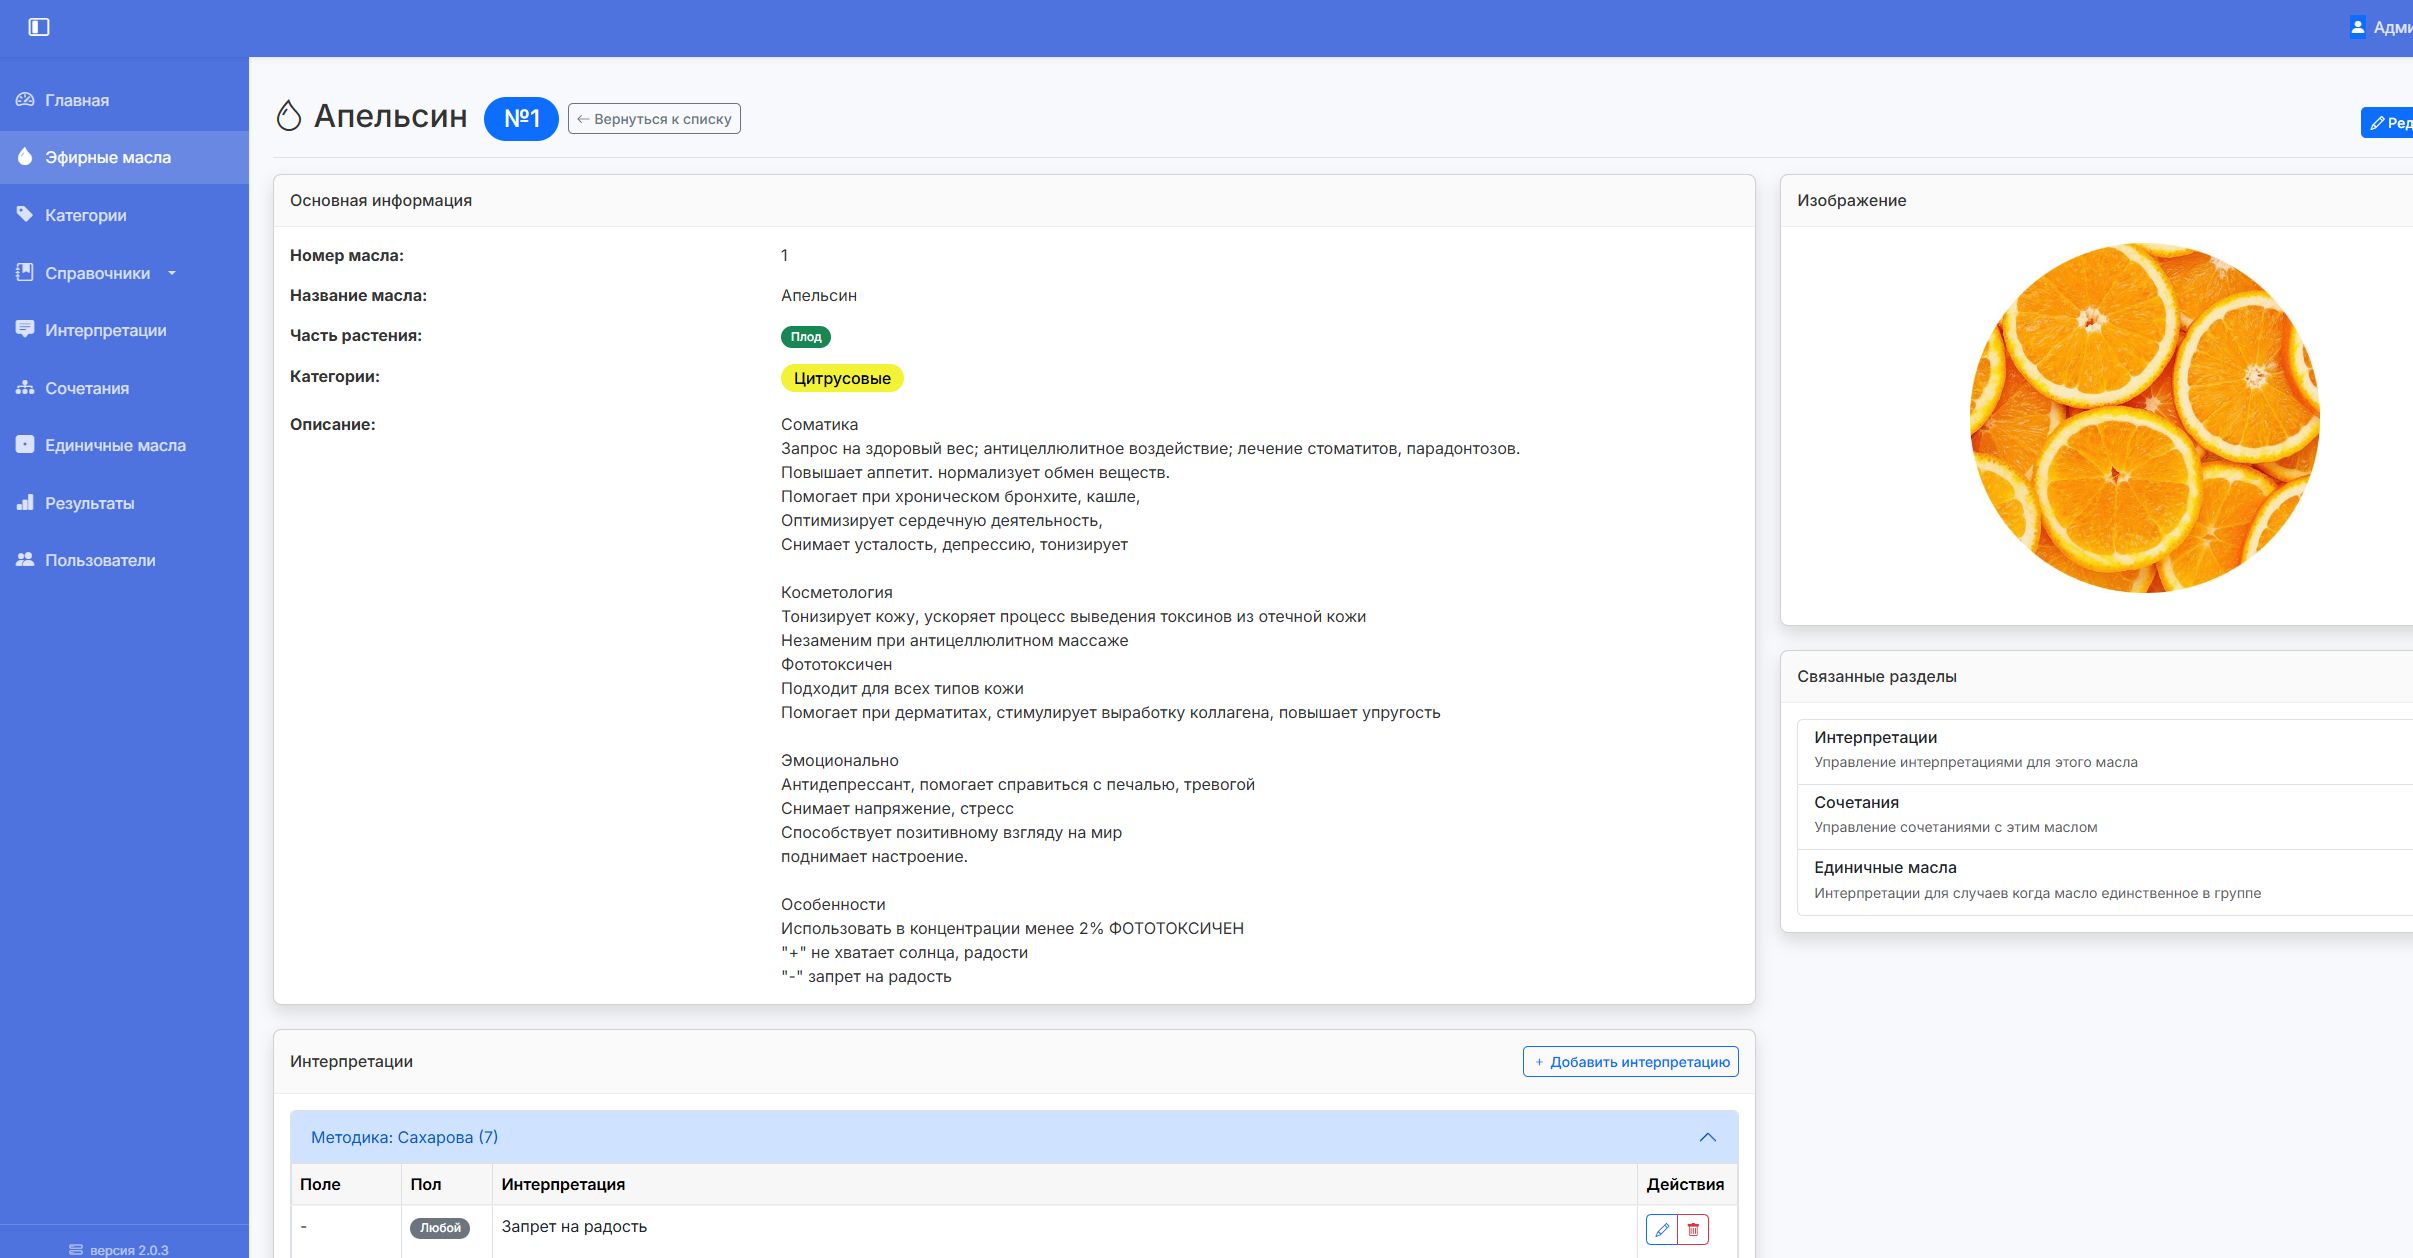Click the people icon for Пользователи
2413x1258 pixels.
click(25, 560)
